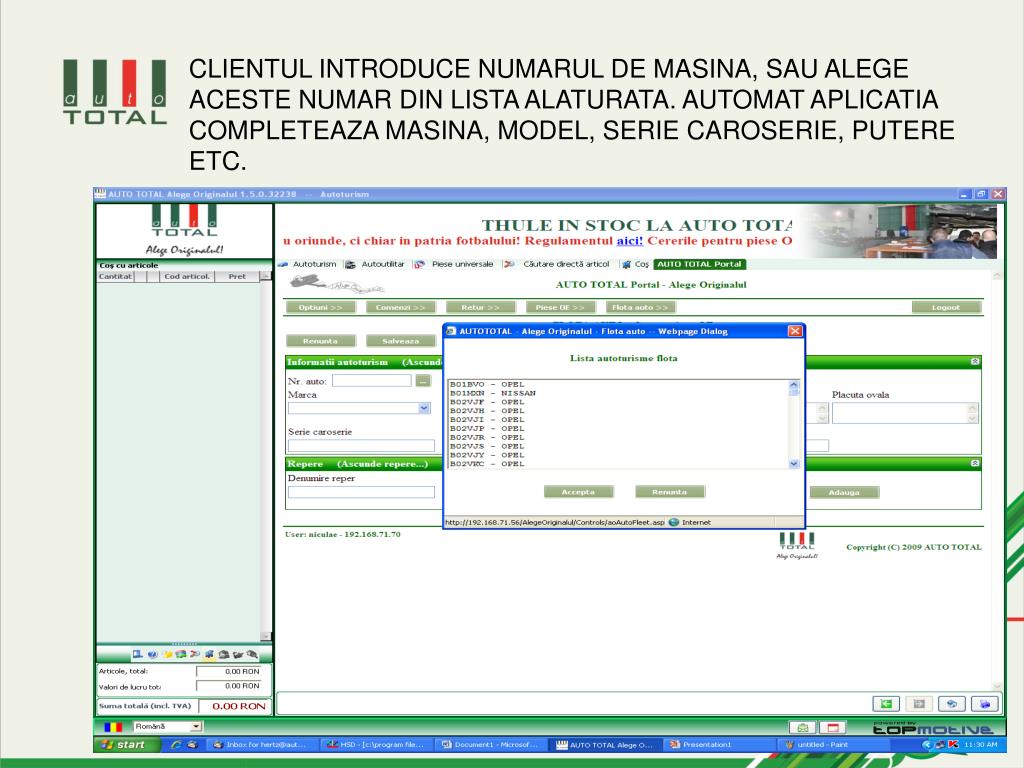Image resolution: width=1024 pixels, height=768 pixels.
Task: Click the Windows start button
Action: click(127, 744)
